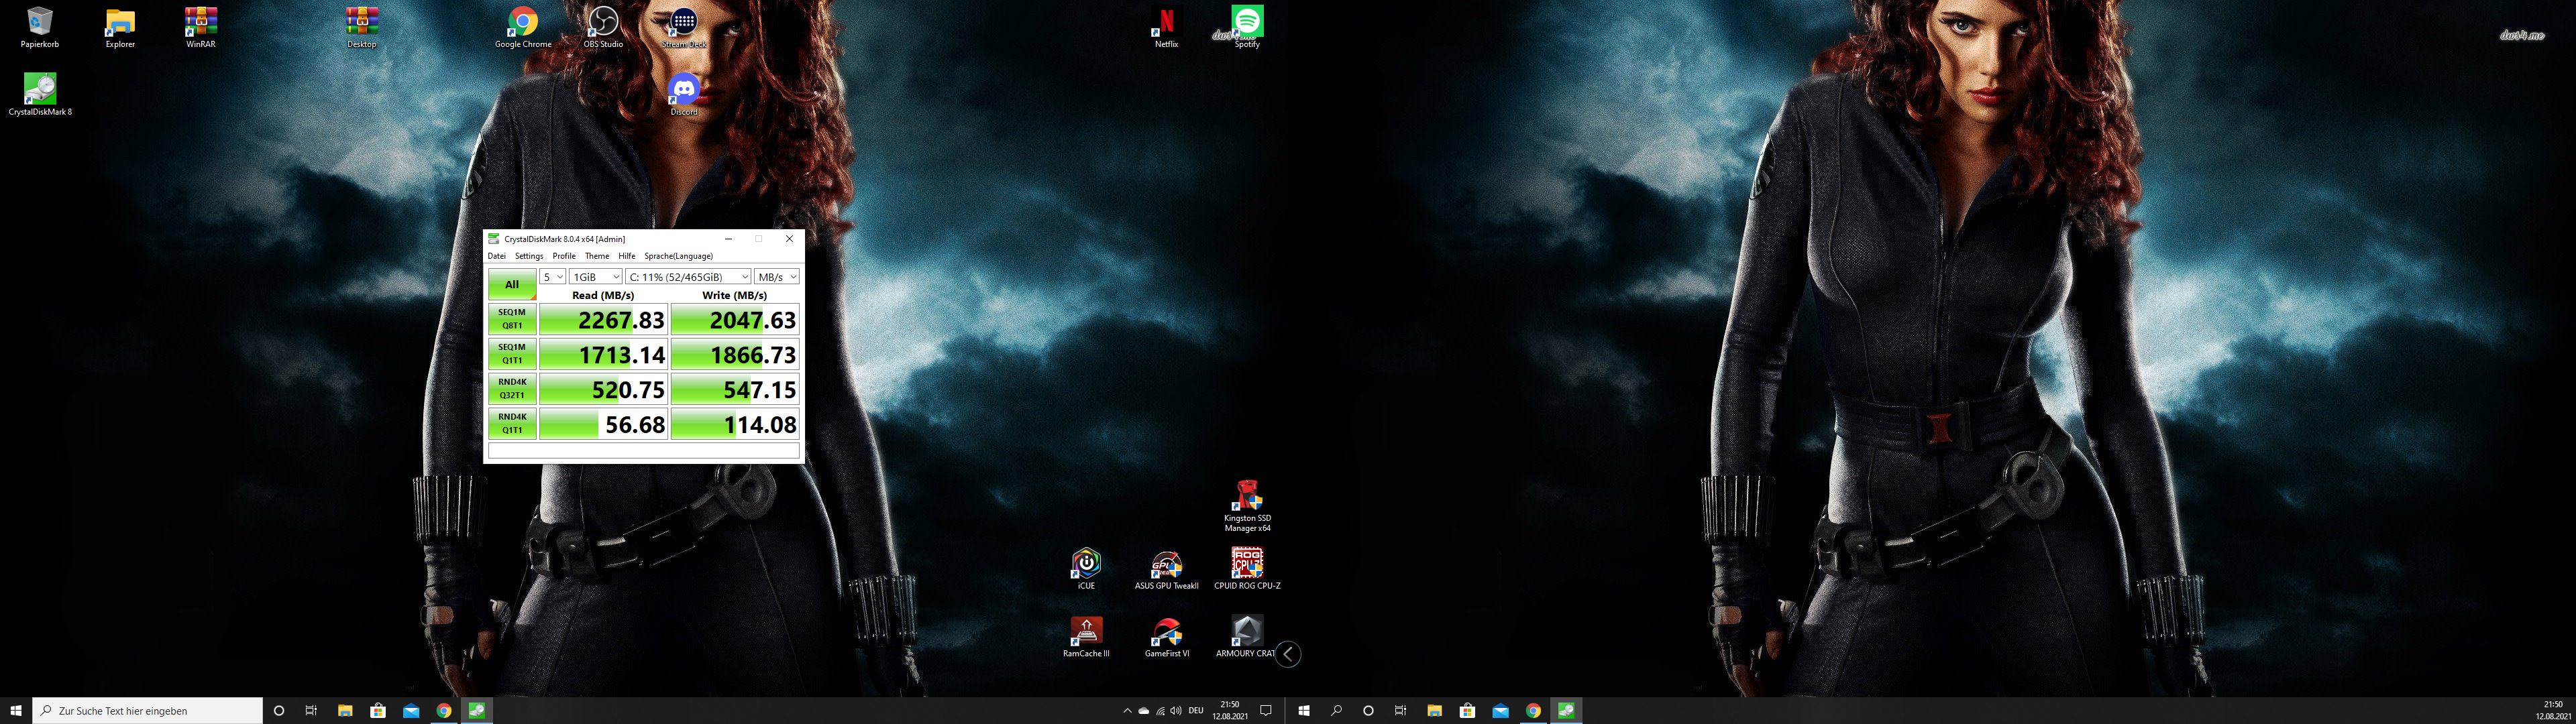This screenshot has height=724, width=2576.
Task: Show hidden system tray icons chevron
Action: (x=1127, y=711)
